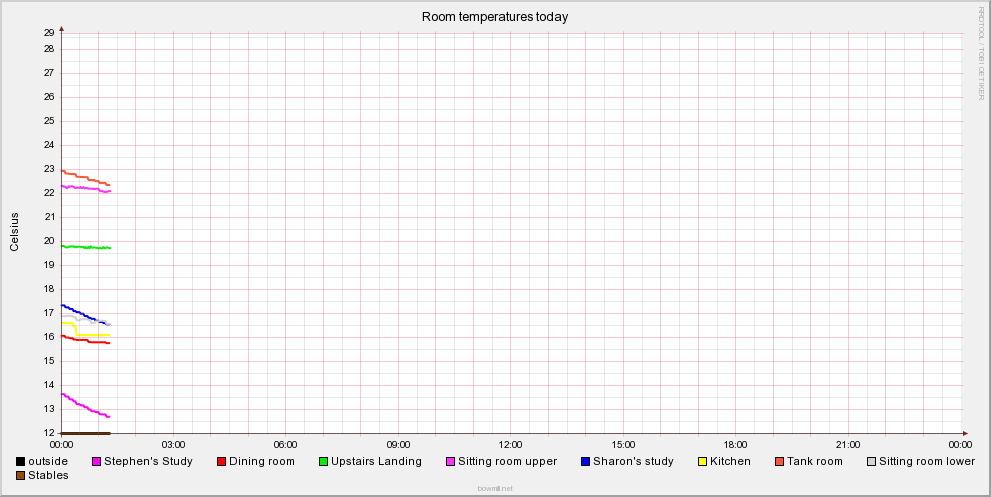Viewport: 991px width, 497px height.
Task: Click the blue Sharon's study legend swatch
Action: (x=584, y=461)
